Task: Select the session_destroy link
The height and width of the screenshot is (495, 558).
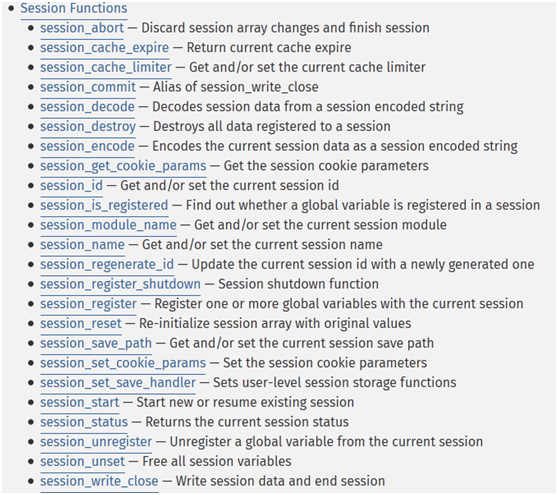Action: tap(88, 126)
